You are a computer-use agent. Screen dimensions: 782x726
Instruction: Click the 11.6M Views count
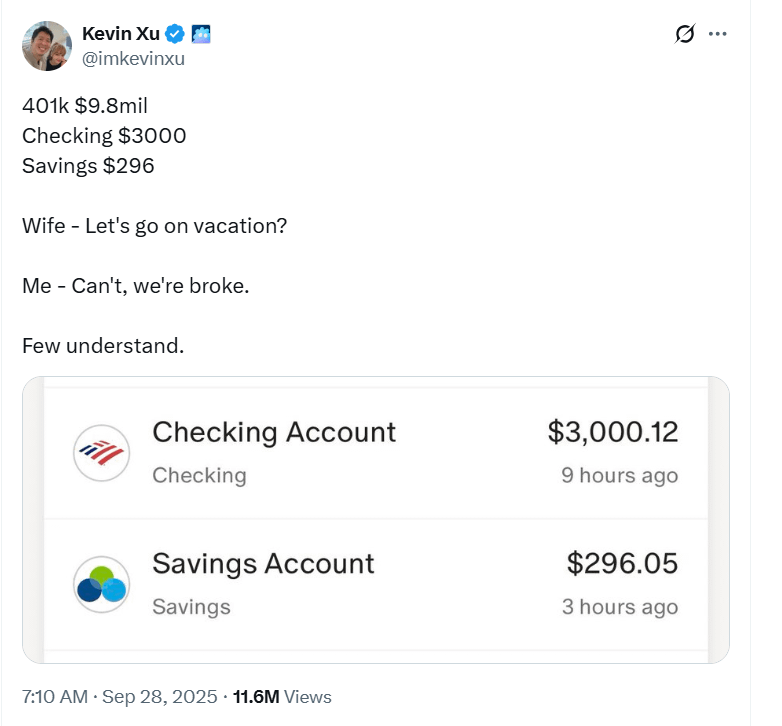(282, 697)
